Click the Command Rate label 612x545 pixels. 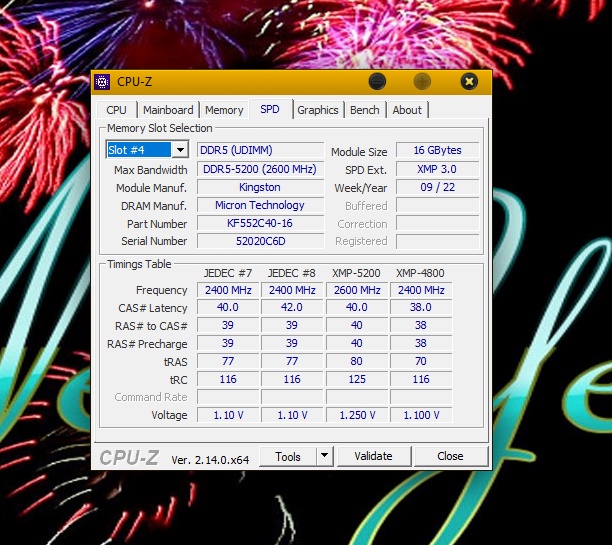point(151,397)
